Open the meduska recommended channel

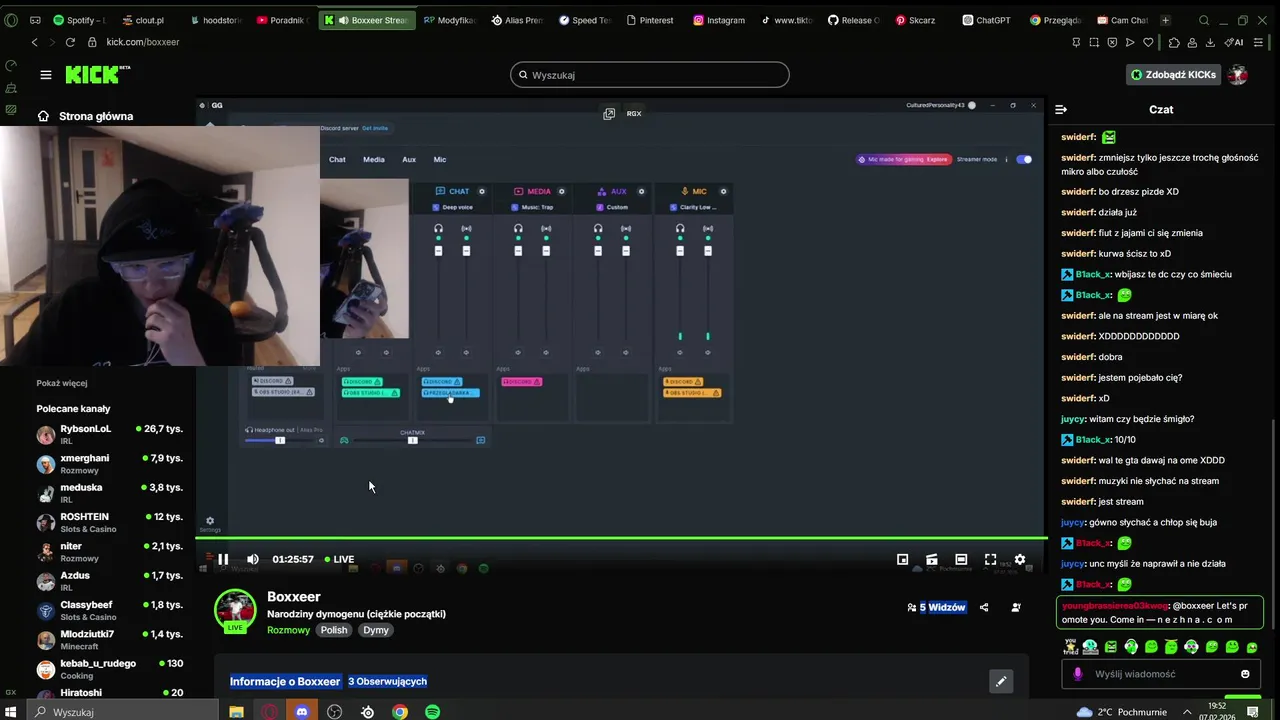[110, 493]
